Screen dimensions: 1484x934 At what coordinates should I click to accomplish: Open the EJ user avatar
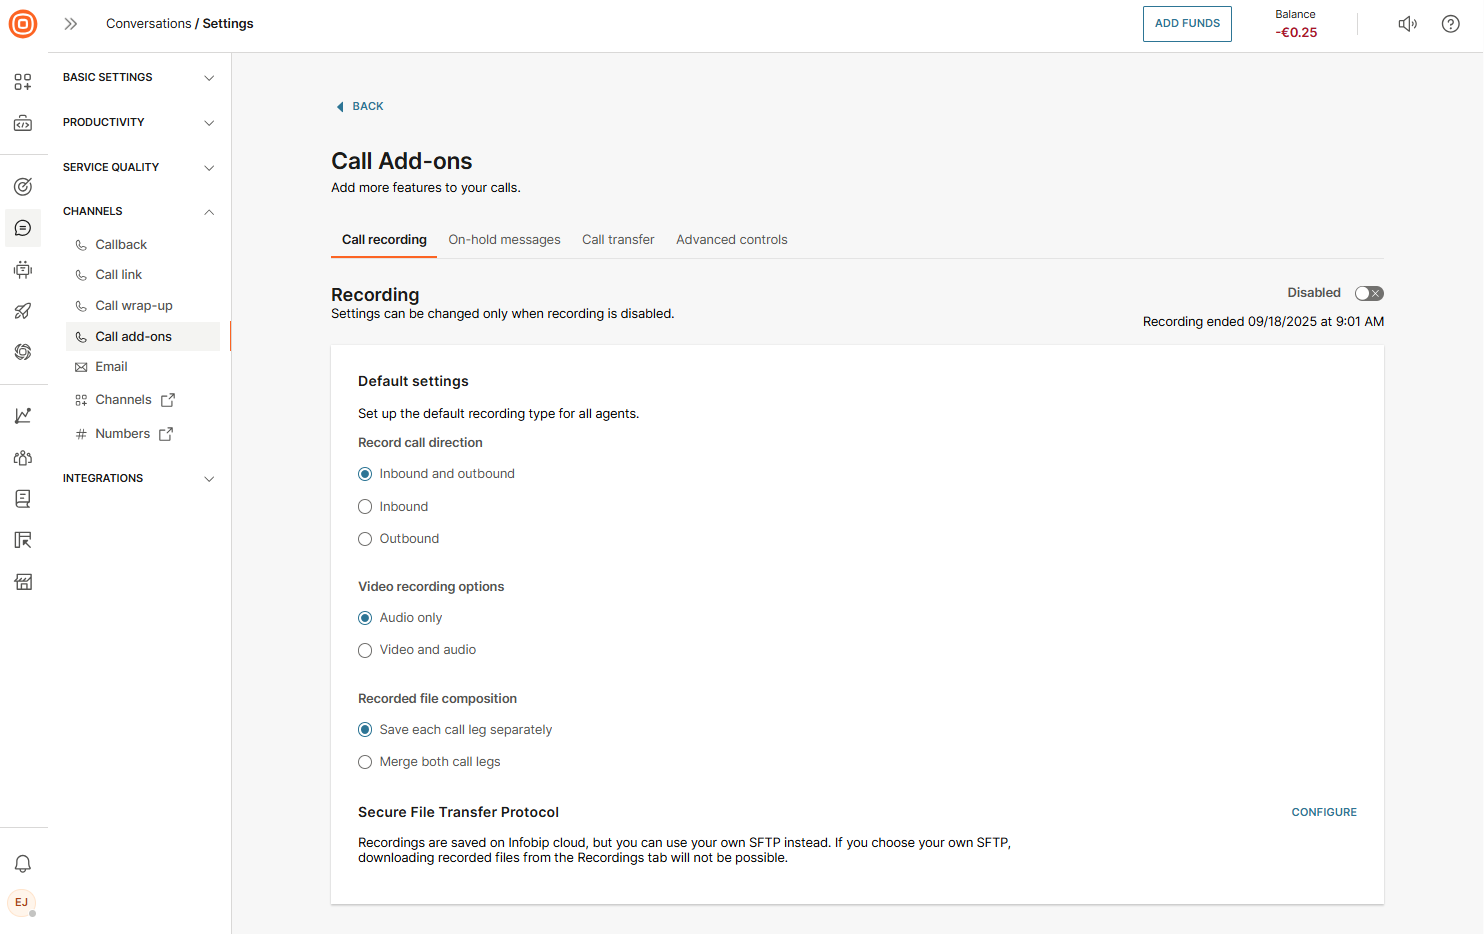[22, 902]
